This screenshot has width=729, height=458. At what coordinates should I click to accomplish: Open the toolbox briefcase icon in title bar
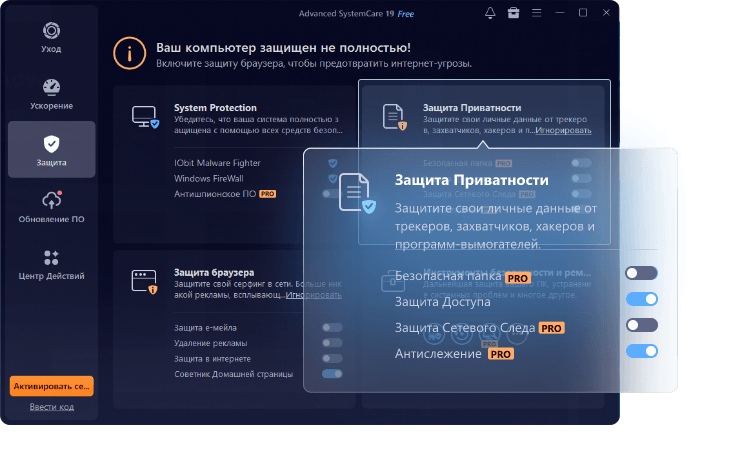pos(513,13)
